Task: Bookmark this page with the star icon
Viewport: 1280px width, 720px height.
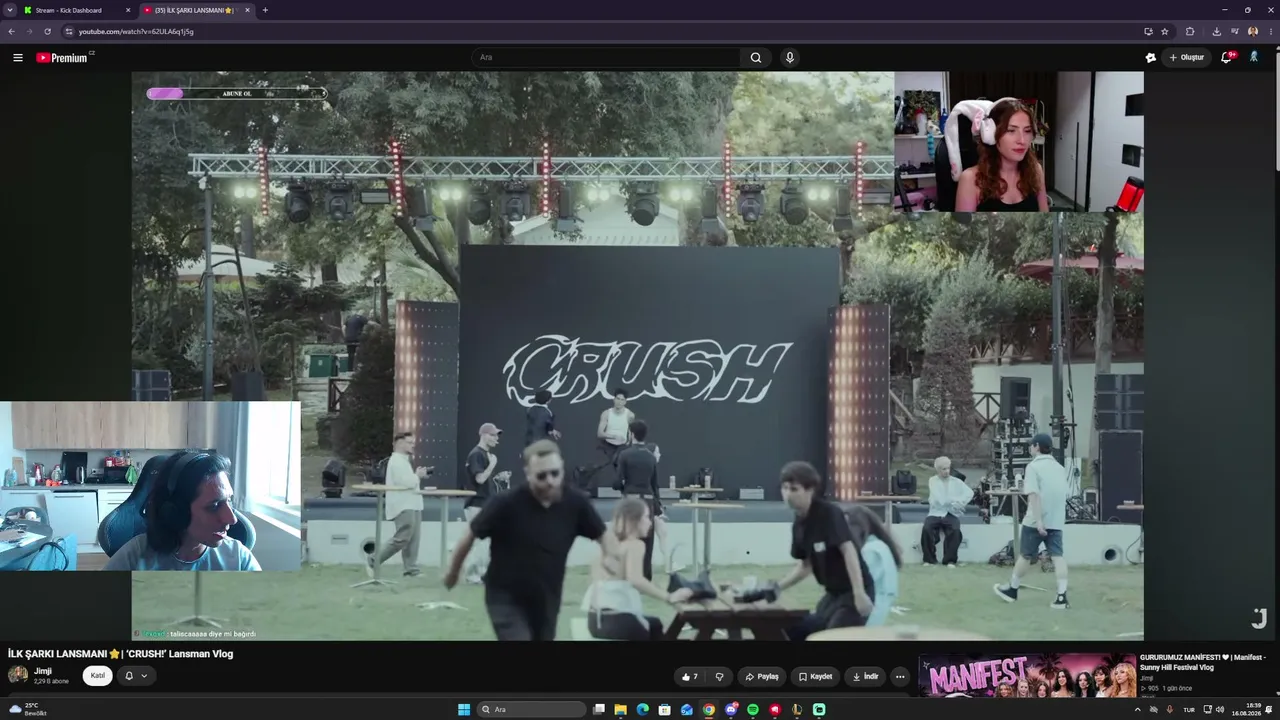Action: pos(1165,31)
